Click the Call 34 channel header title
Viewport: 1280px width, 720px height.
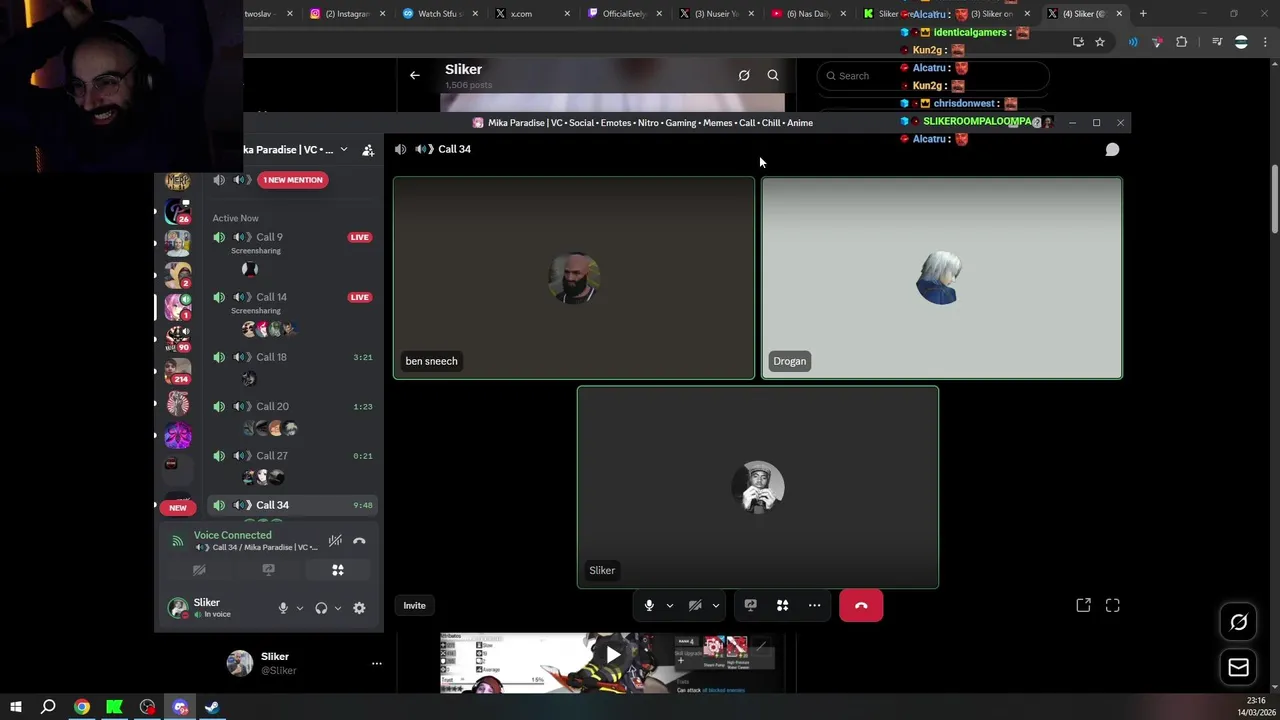click(454, 149)
